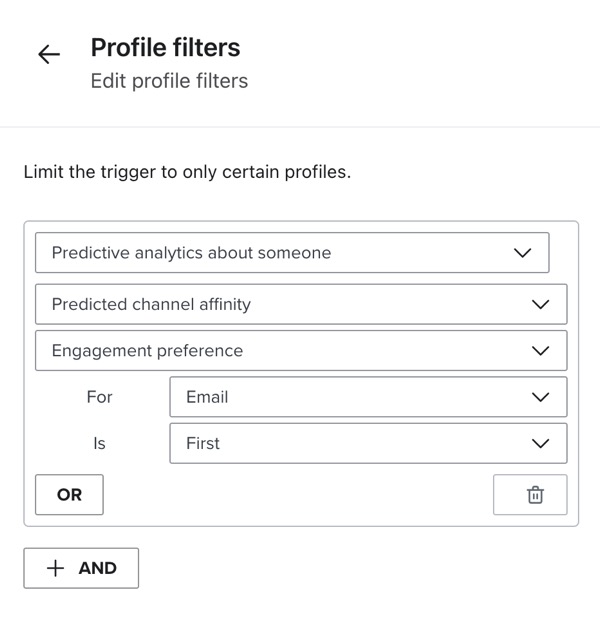Click the plus icon beside AND

56,568
